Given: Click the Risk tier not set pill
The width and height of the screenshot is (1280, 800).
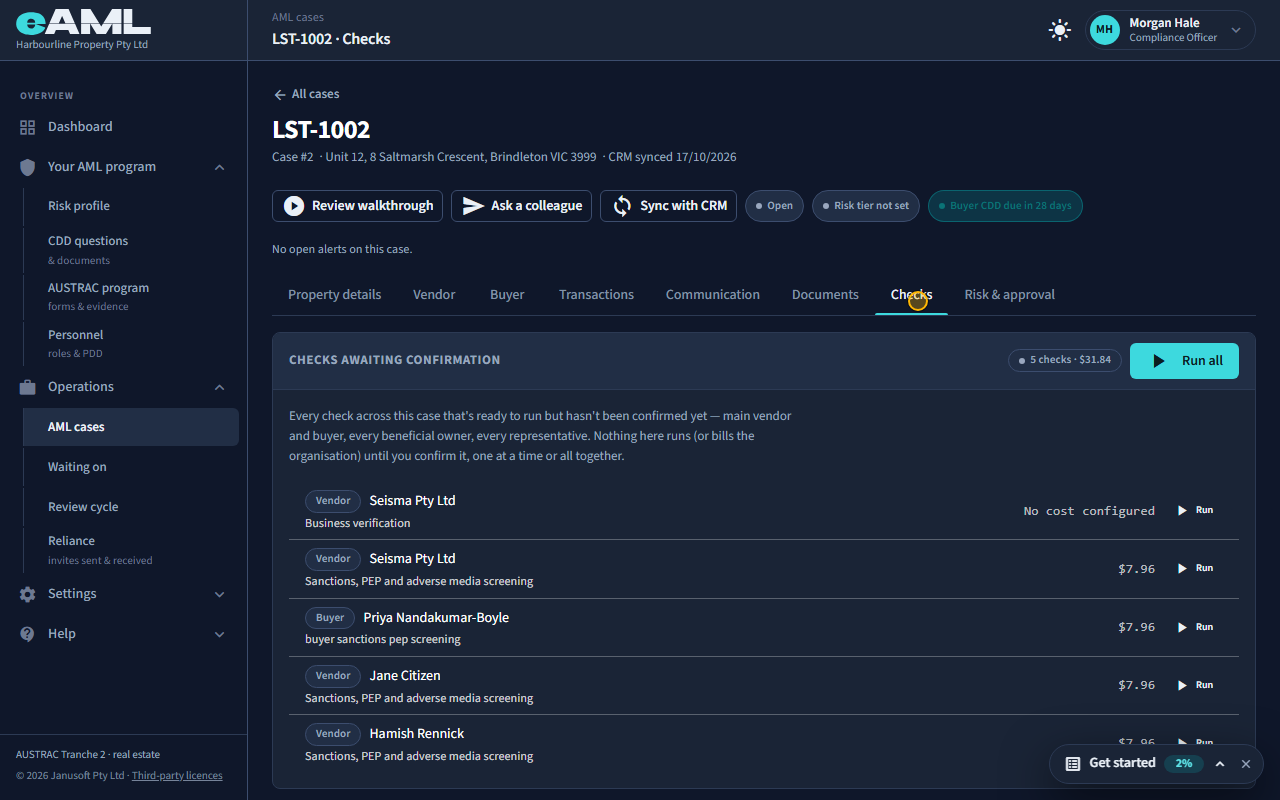Looking at the screenshot, I should [866, 206].
